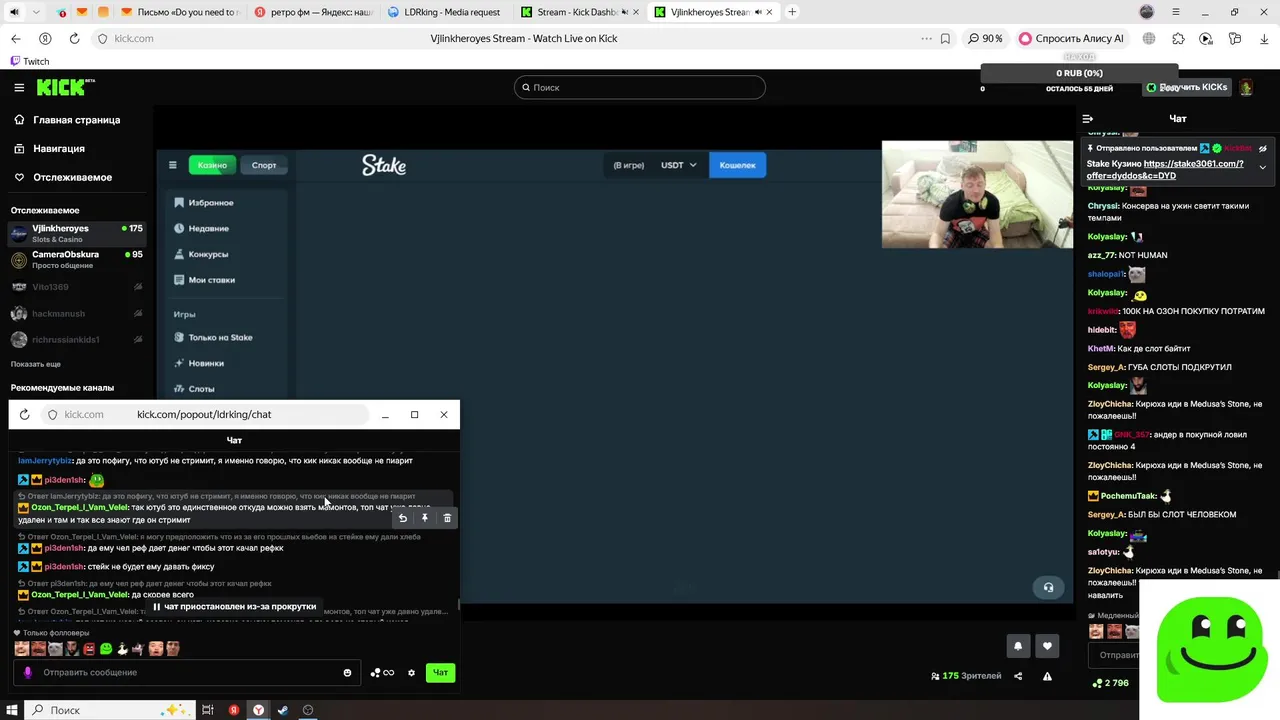
Task: Open Stake hamburger menu in stream
Action: coord(172,165)
